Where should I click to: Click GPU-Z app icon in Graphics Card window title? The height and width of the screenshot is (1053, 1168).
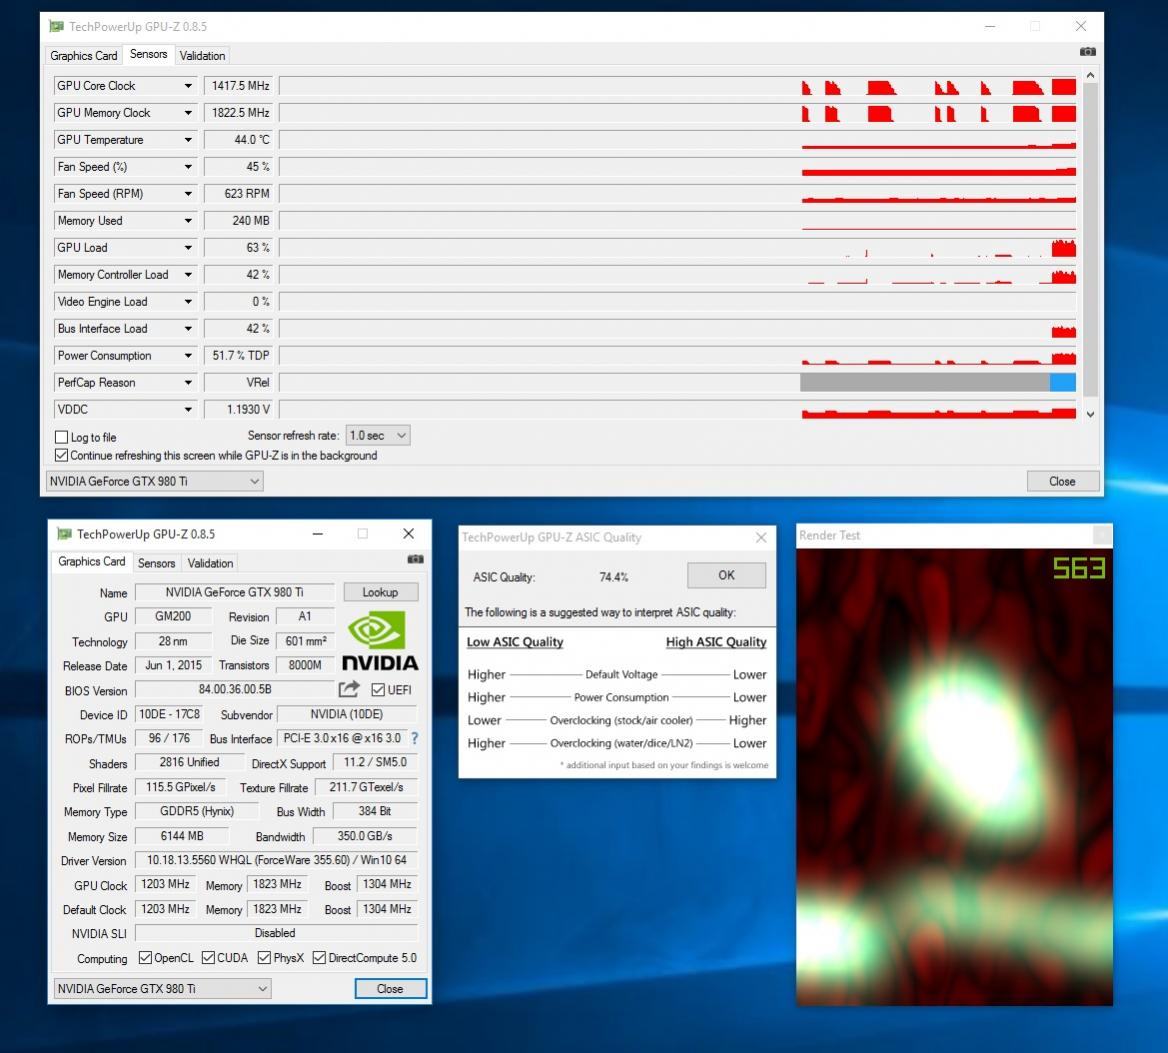pos(64,534)
